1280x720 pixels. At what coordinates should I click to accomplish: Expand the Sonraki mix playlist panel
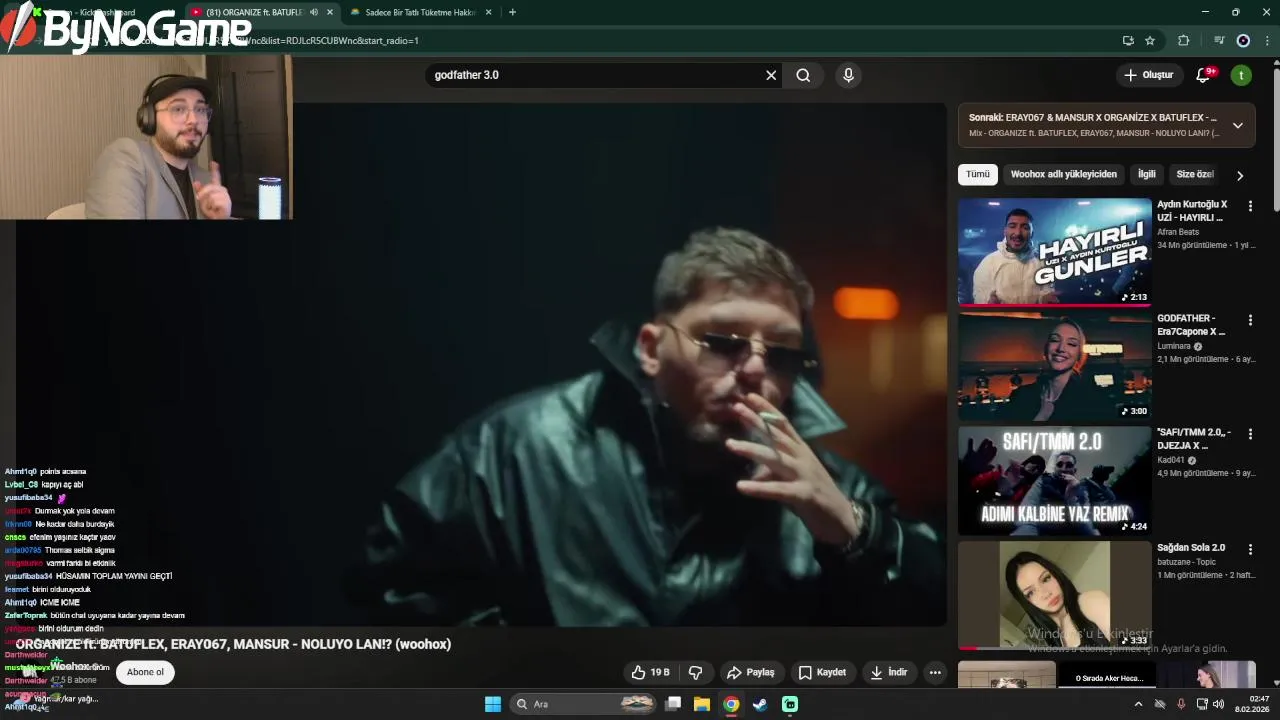coord(1237,125)
